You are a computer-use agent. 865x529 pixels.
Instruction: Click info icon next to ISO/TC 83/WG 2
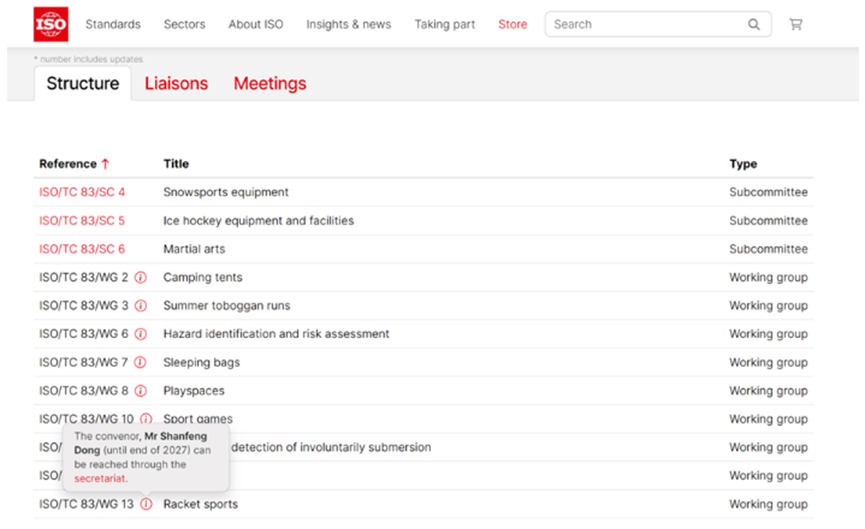pyautogui.click(x=141, y=278)
